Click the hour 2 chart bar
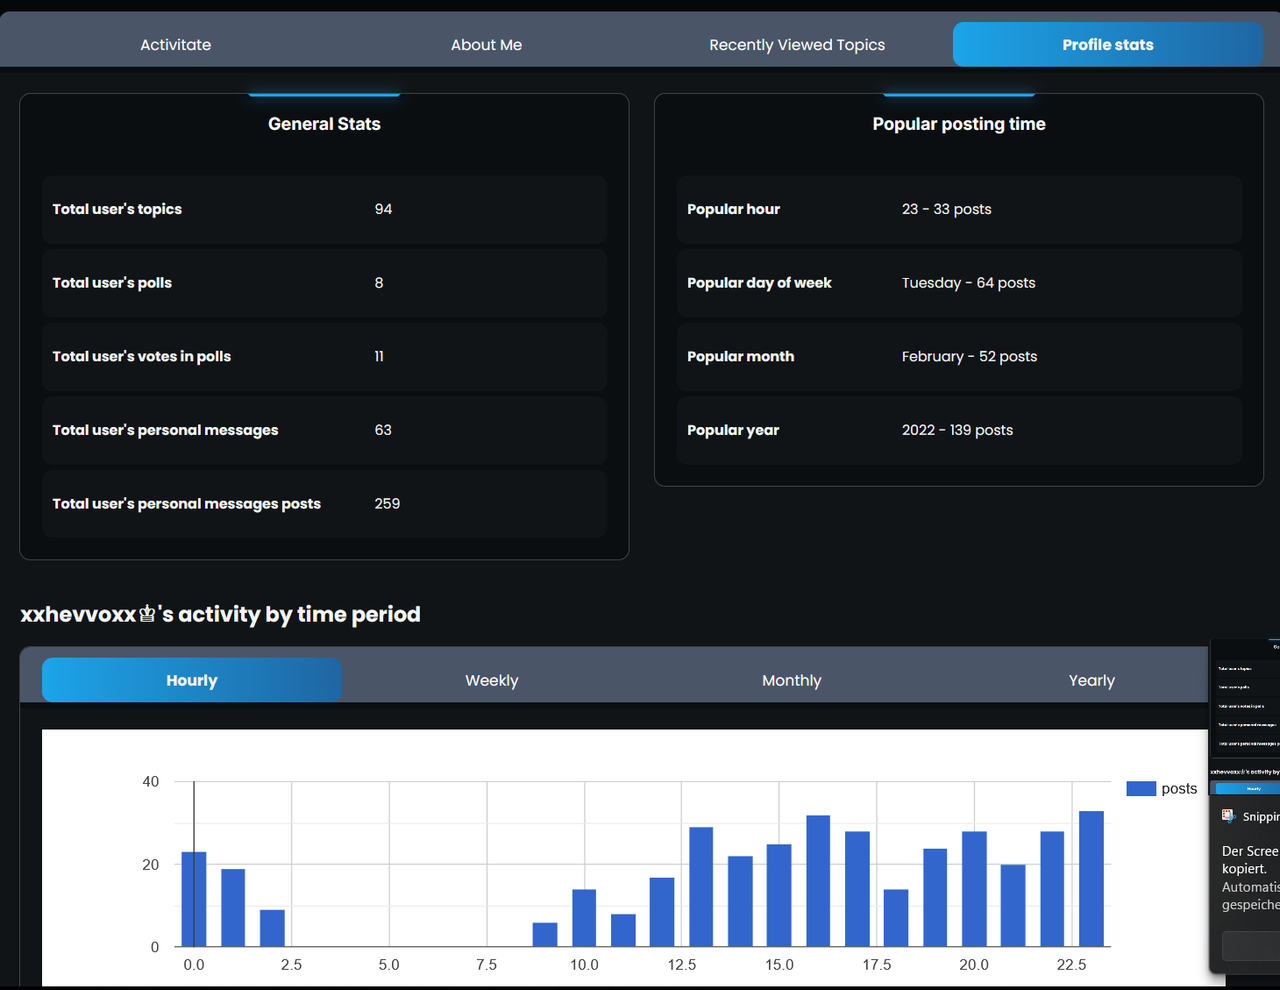Image resolution: width=1280 pixels, height=990 pixels. [x=272, y=928]
